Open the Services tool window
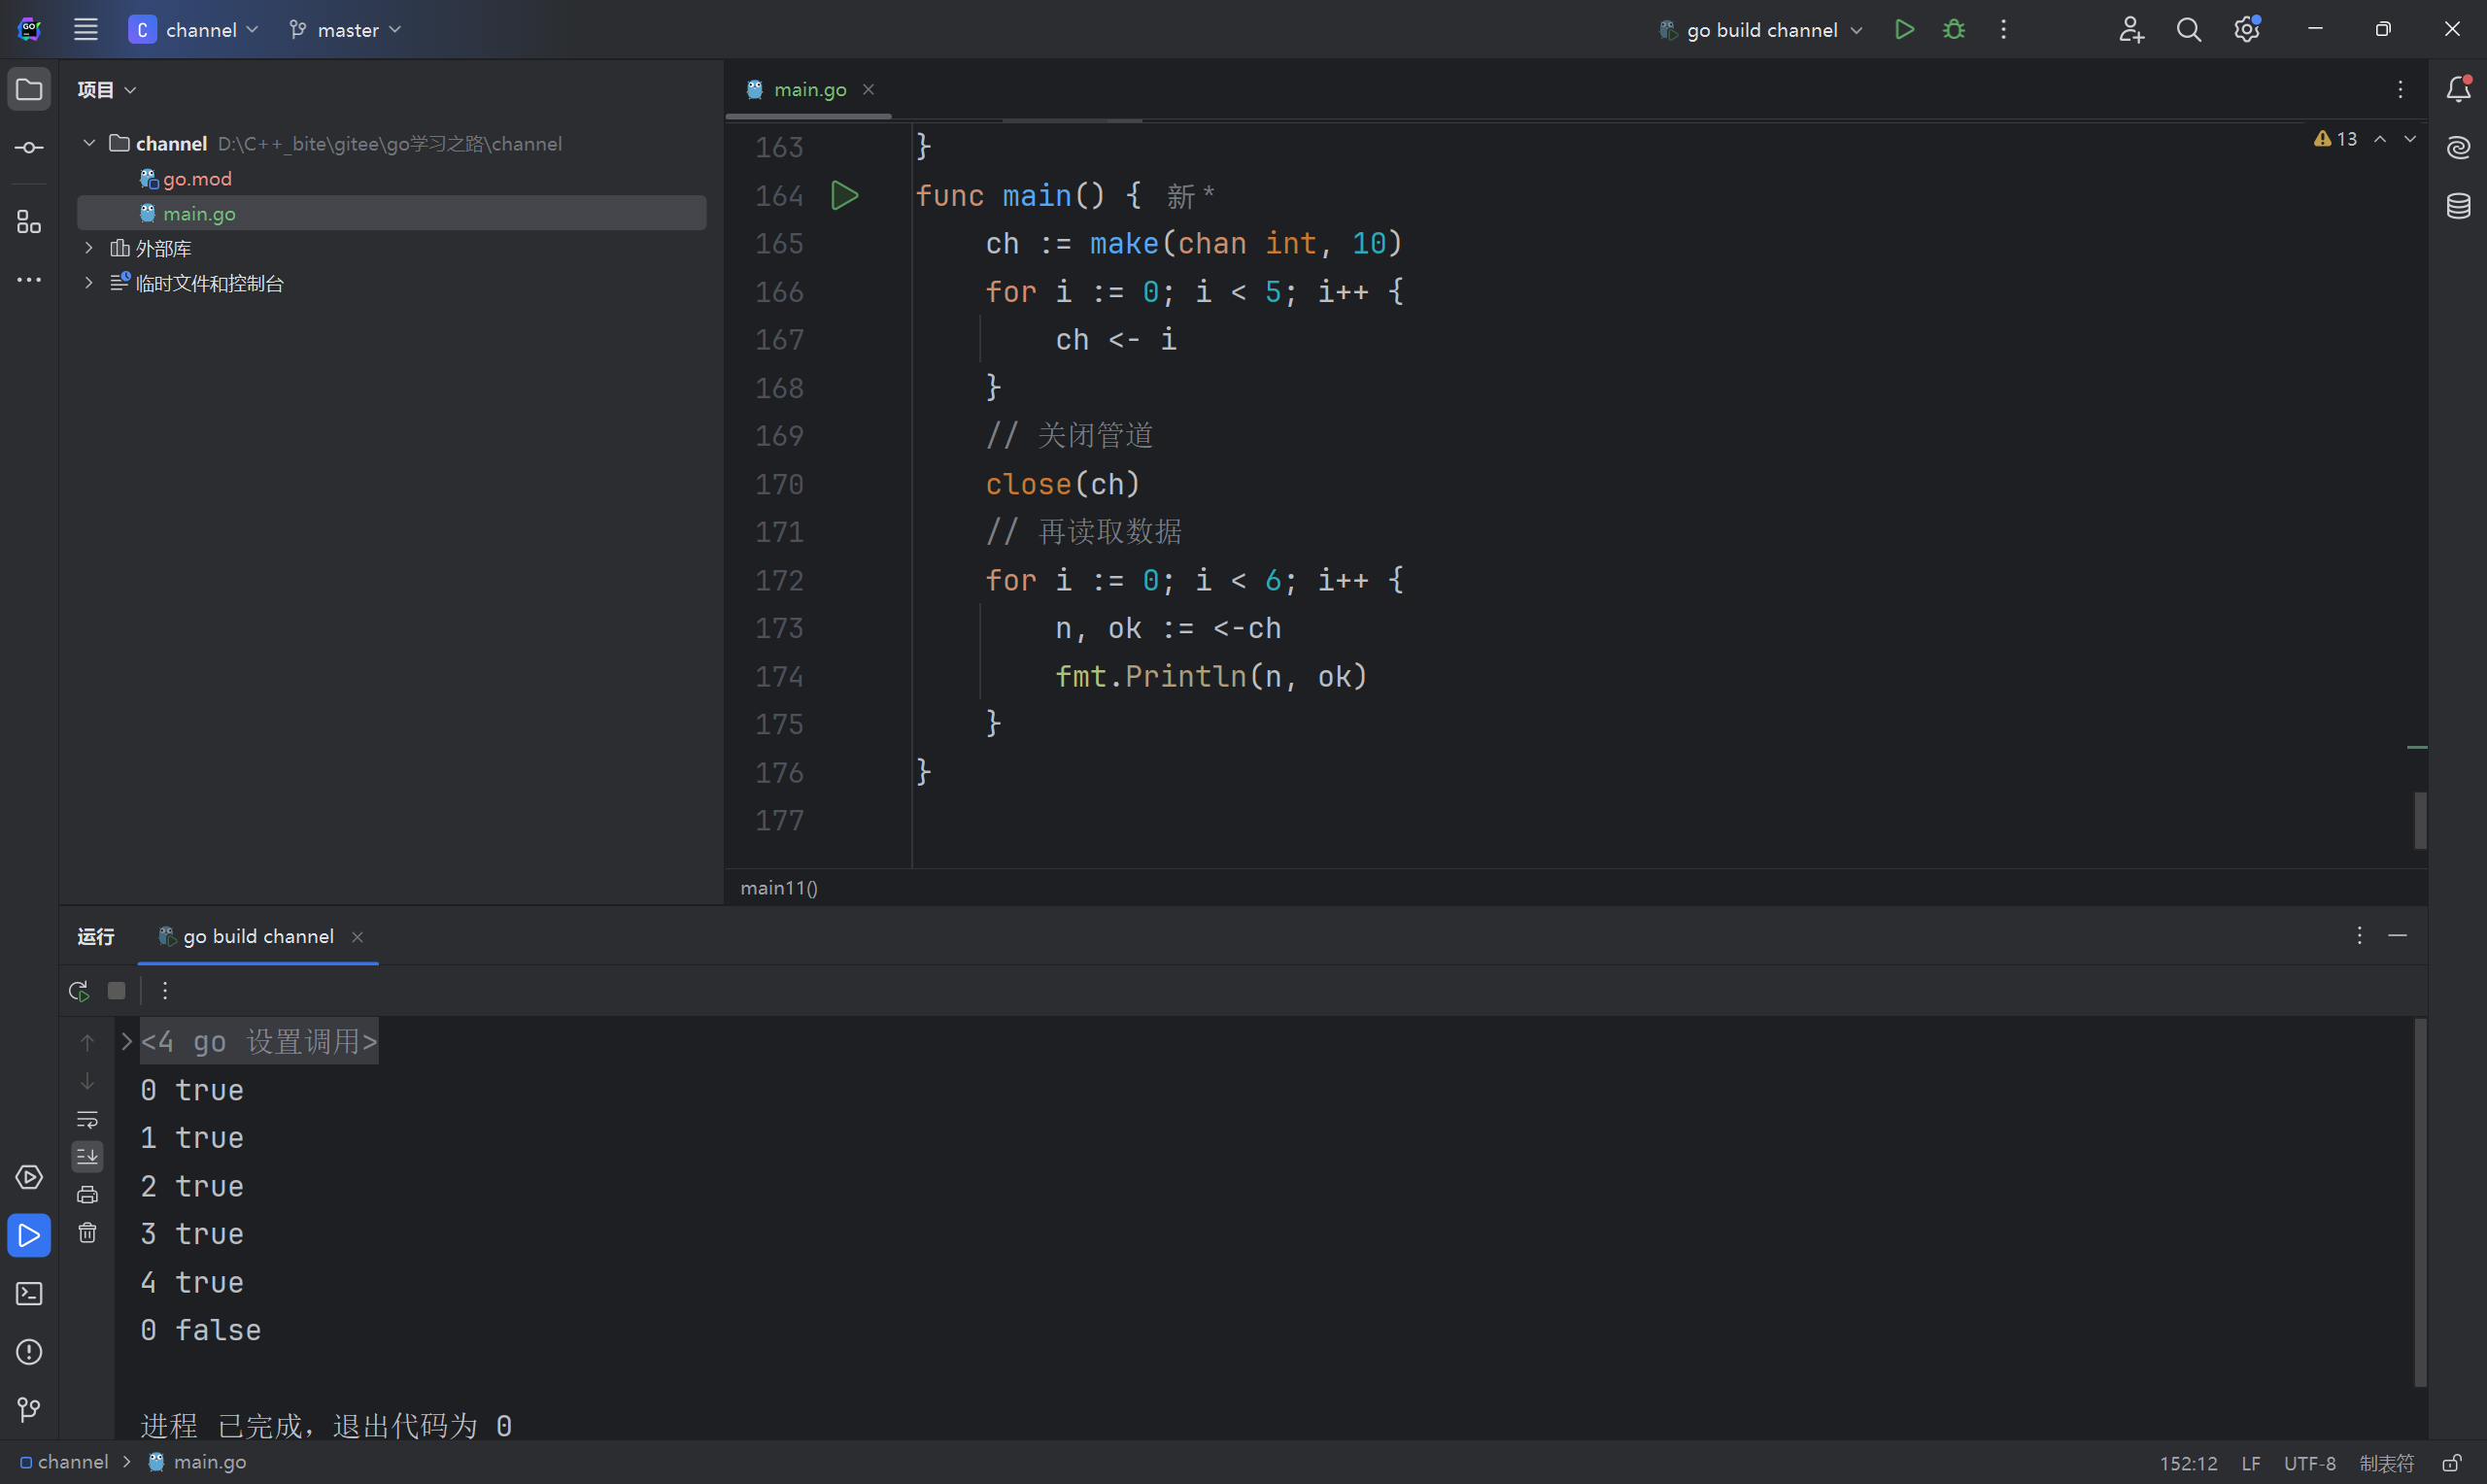Screen dimensions: 2487x1484 point(29,1177)
